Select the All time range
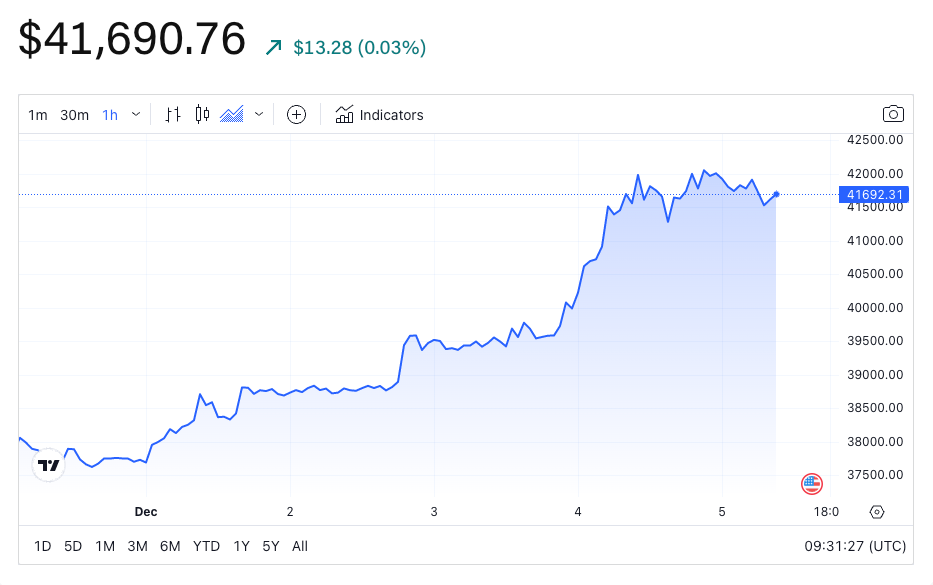 [299, 546]
